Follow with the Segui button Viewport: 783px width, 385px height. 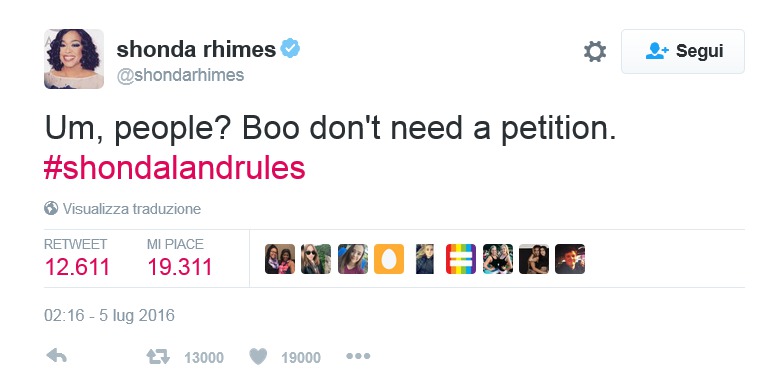coord(683,51)
